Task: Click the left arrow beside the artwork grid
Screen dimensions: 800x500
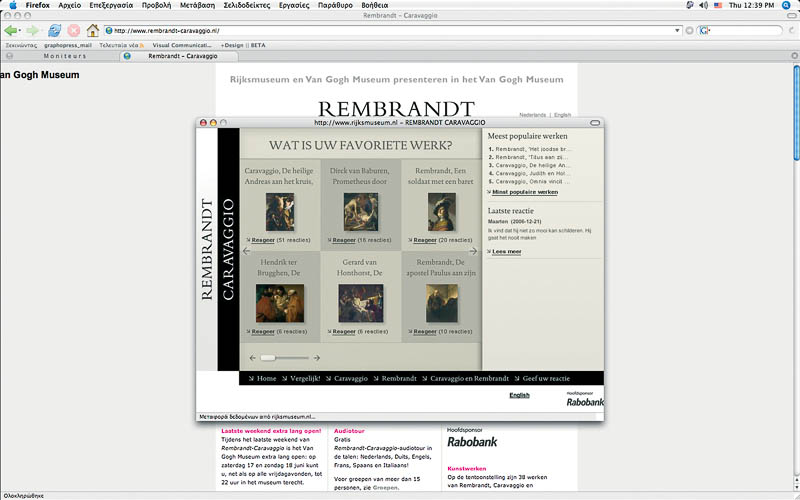Action: coord(246,251)
